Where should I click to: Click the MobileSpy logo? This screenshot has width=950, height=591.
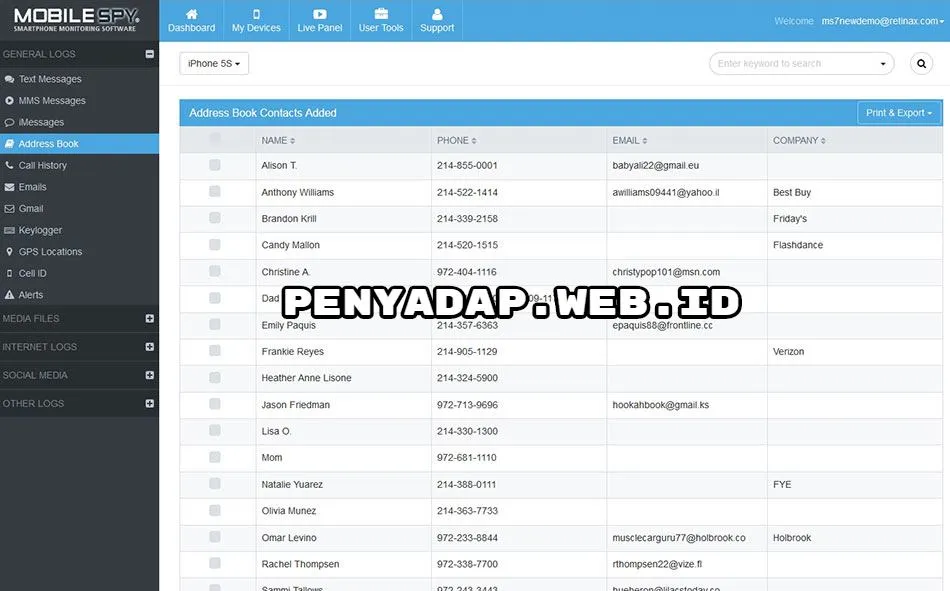[76, 19]
